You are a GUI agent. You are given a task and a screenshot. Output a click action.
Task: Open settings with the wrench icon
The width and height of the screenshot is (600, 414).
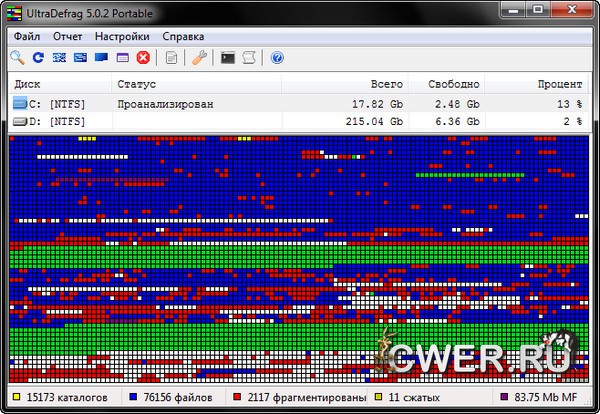coord(199,58)
